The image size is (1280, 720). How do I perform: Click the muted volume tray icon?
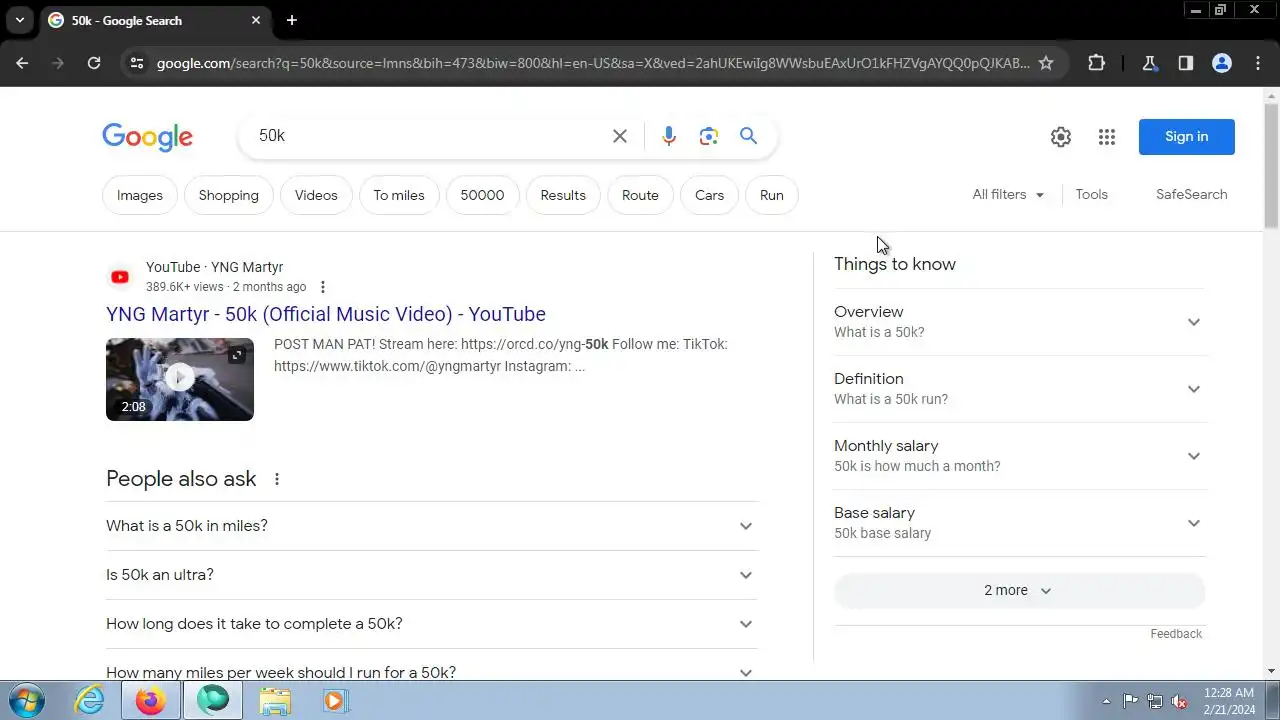(1179, 701)
